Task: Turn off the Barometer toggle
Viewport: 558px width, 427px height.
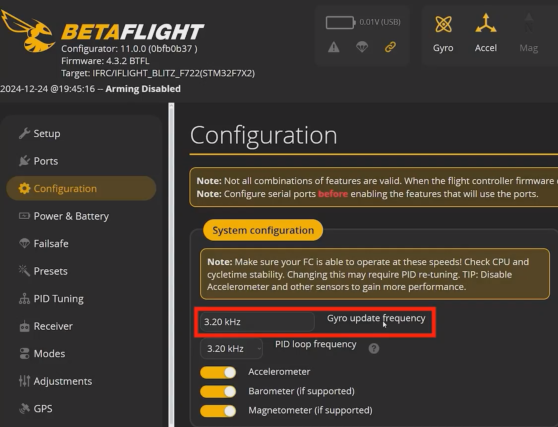Action: [x=218, y=392]
